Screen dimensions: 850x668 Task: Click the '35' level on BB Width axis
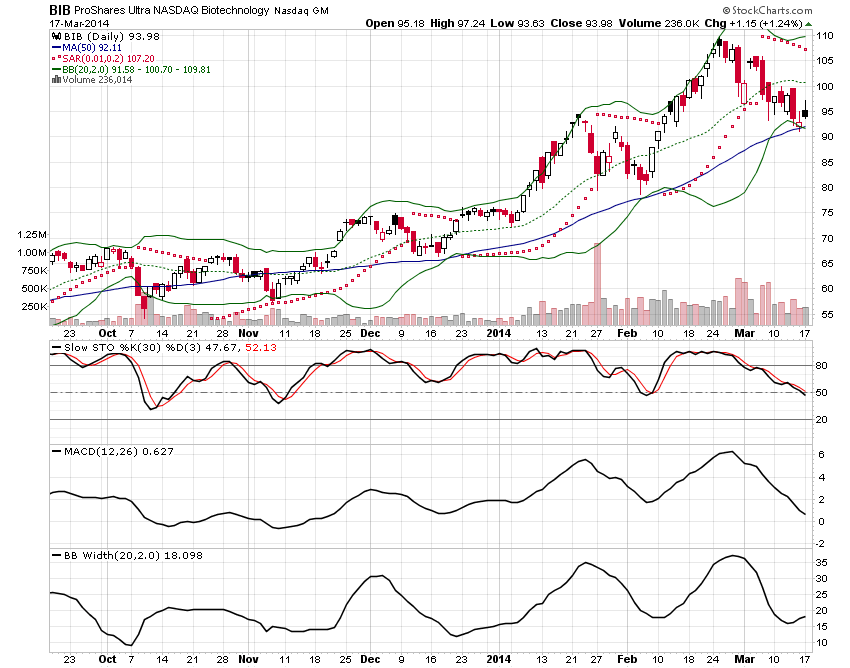click(x=822, y=562)
